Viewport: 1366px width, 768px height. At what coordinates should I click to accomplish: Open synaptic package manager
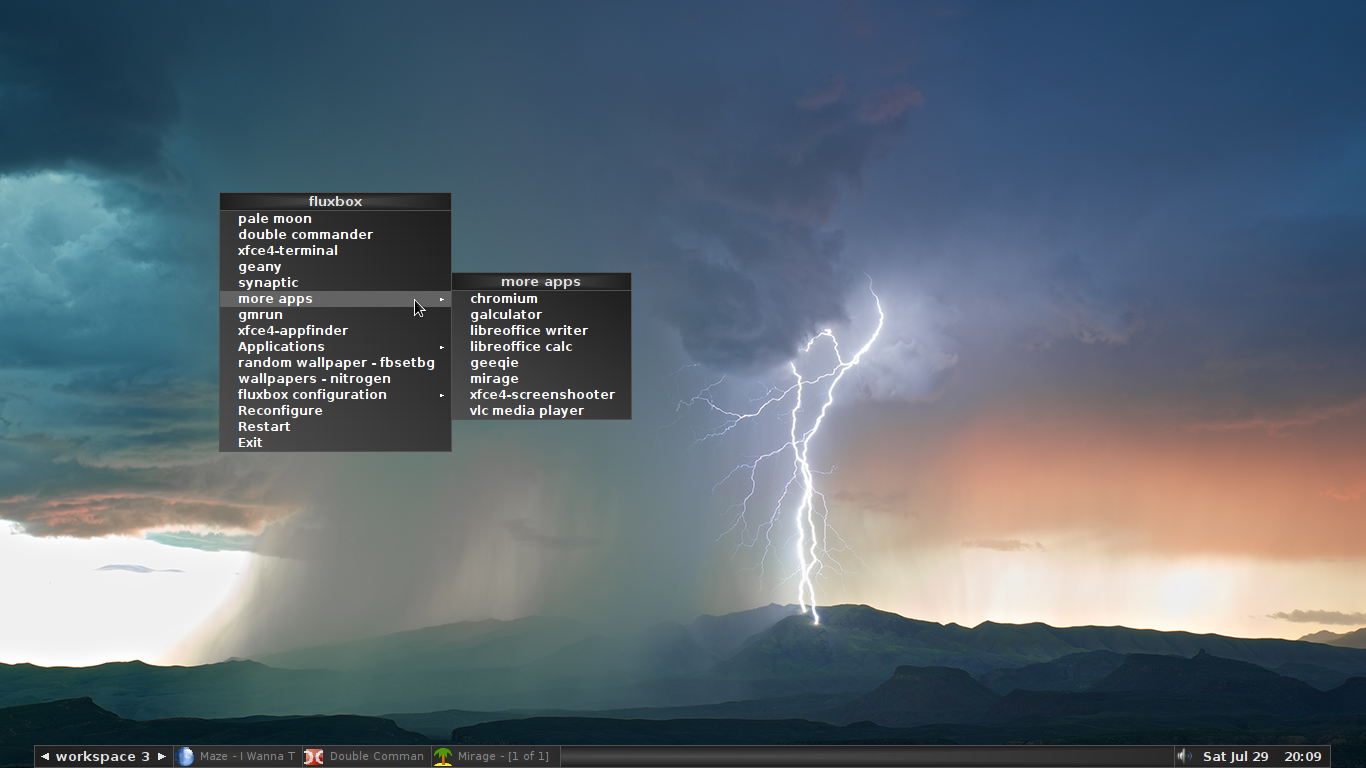coord(268,282)
